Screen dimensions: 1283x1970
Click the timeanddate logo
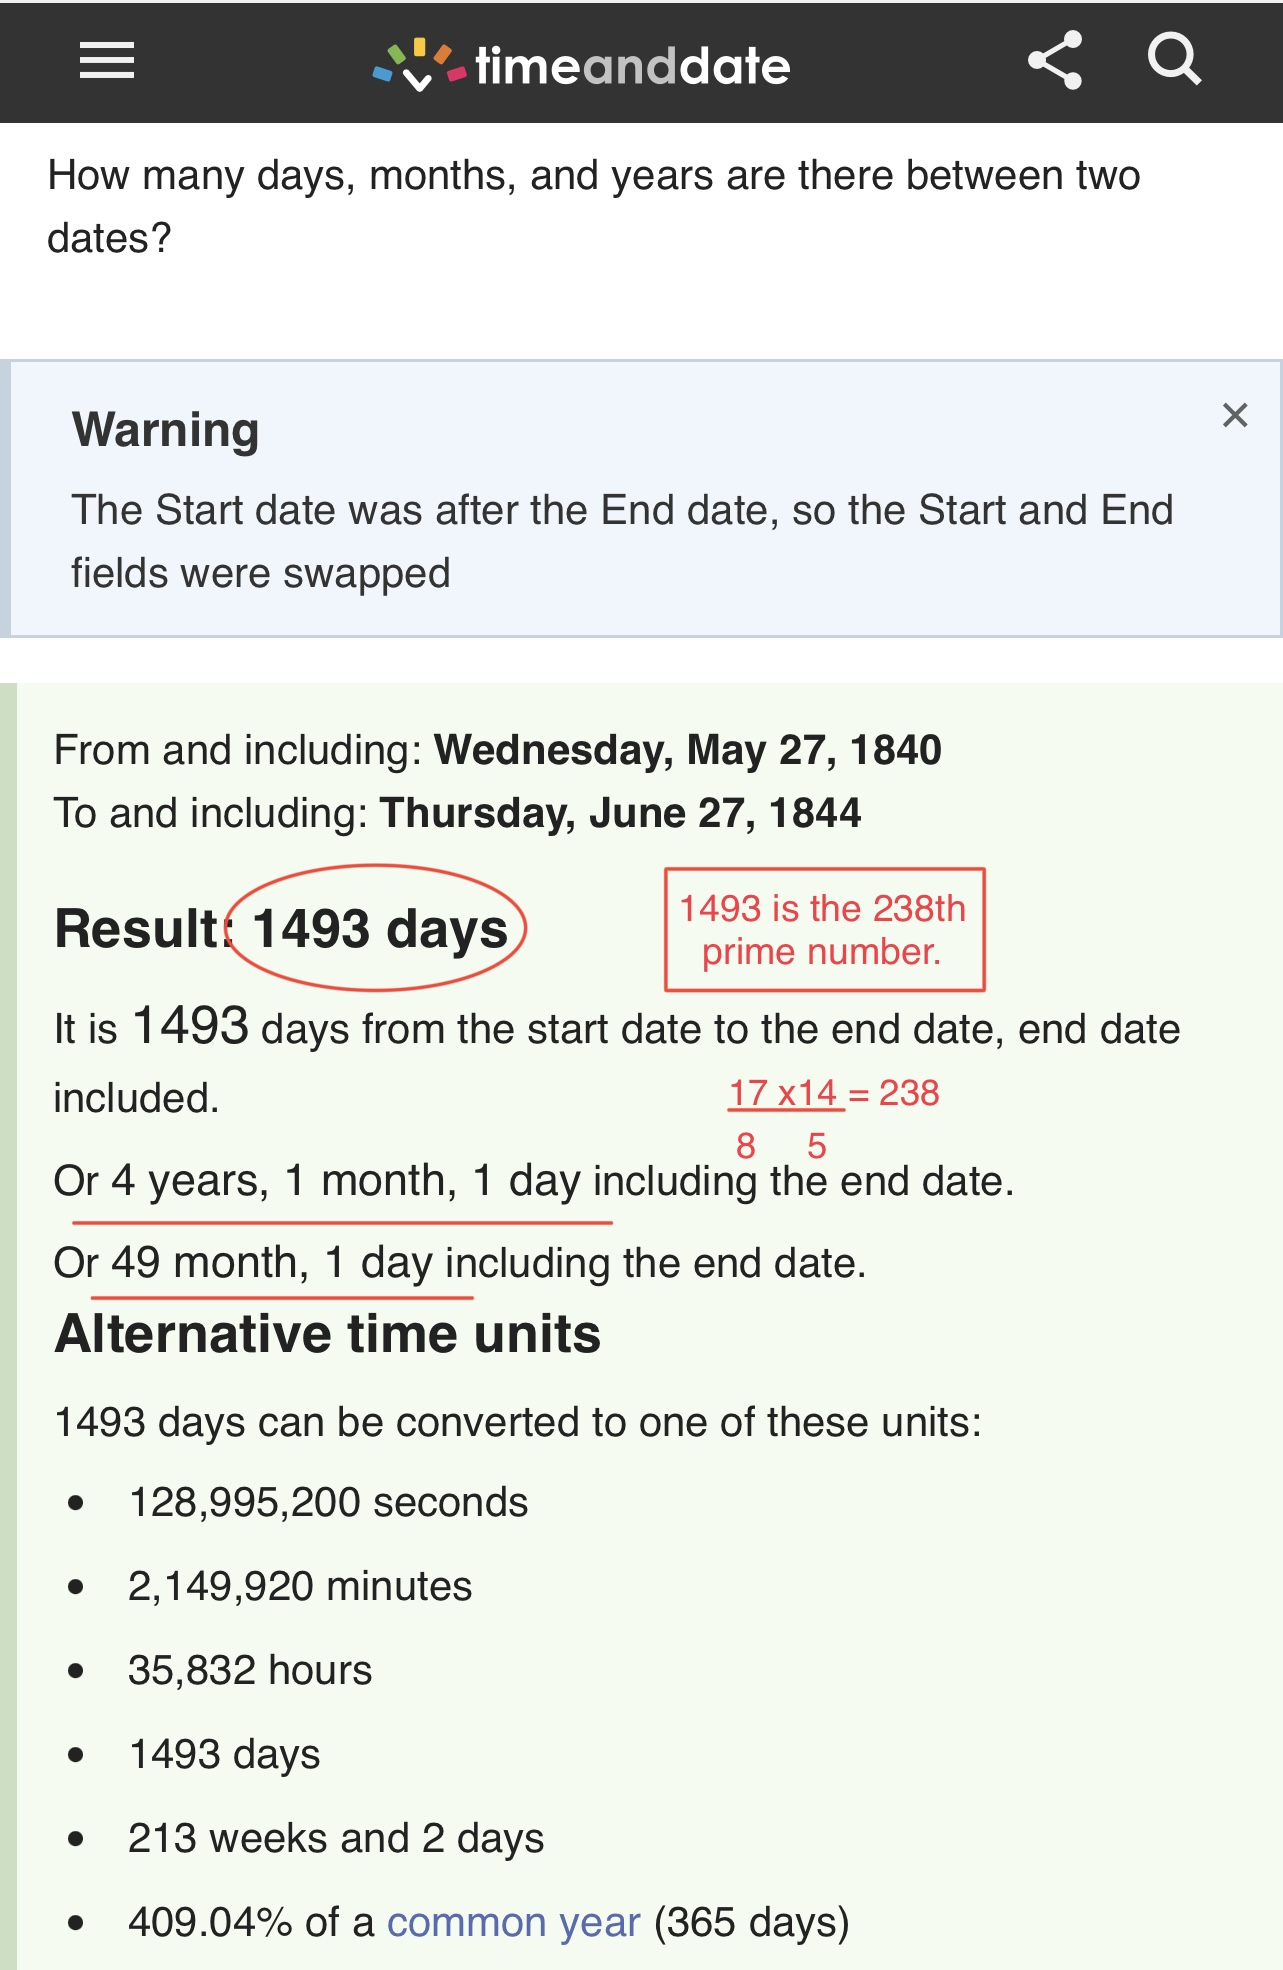pyautogui.click(x=582, y=66)
